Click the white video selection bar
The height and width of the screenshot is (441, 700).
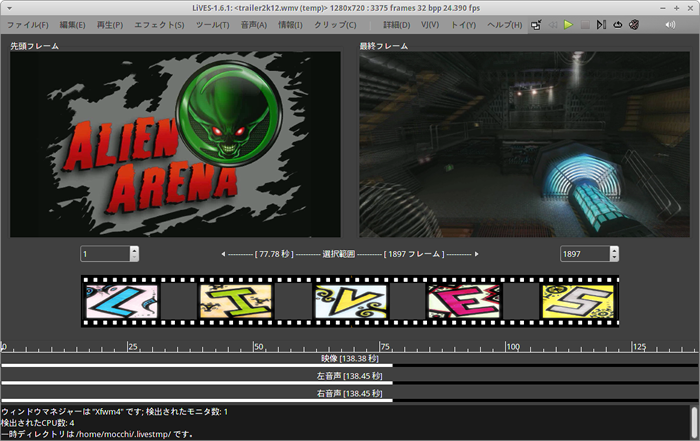tap(197, 365)
